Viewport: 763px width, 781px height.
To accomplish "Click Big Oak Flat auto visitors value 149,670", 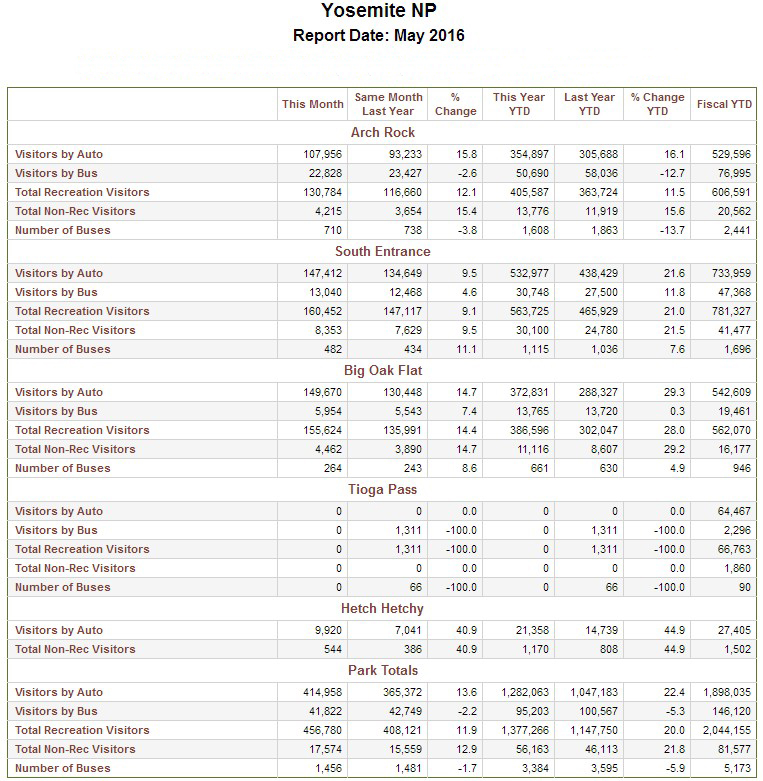I will [322, 392].
